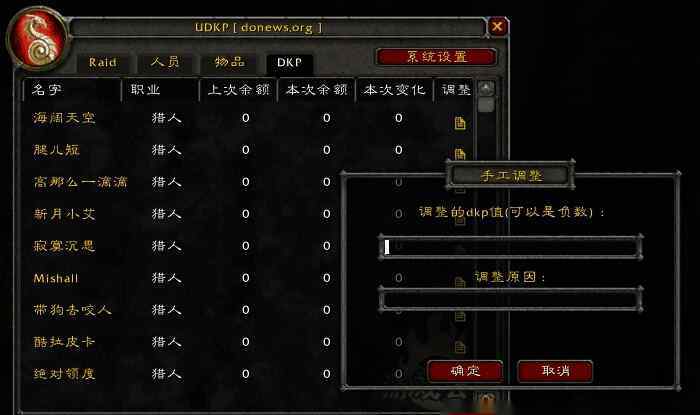Image resolution: width=700 pixels, height=415 pixels.
Task: Sort by the 职业 column header
Action: coord(161,90)
